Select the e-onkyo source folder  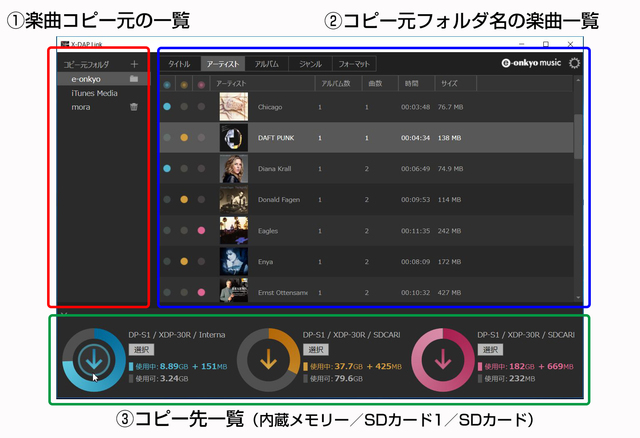pos(104,79)
